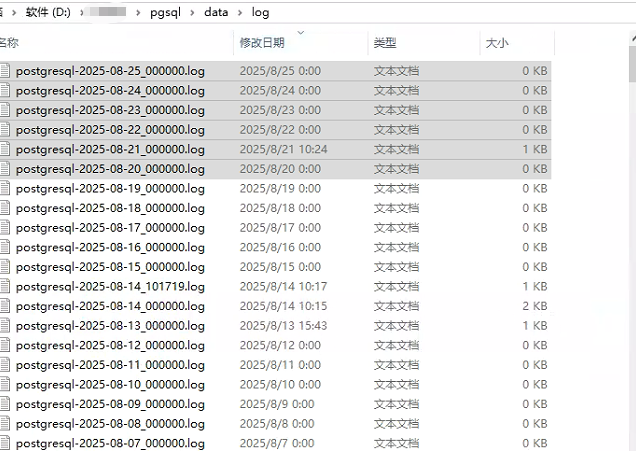Click the file icon for postgresql-2025-08-23_000000.log

pyautogui.click(x=4, y=110)
